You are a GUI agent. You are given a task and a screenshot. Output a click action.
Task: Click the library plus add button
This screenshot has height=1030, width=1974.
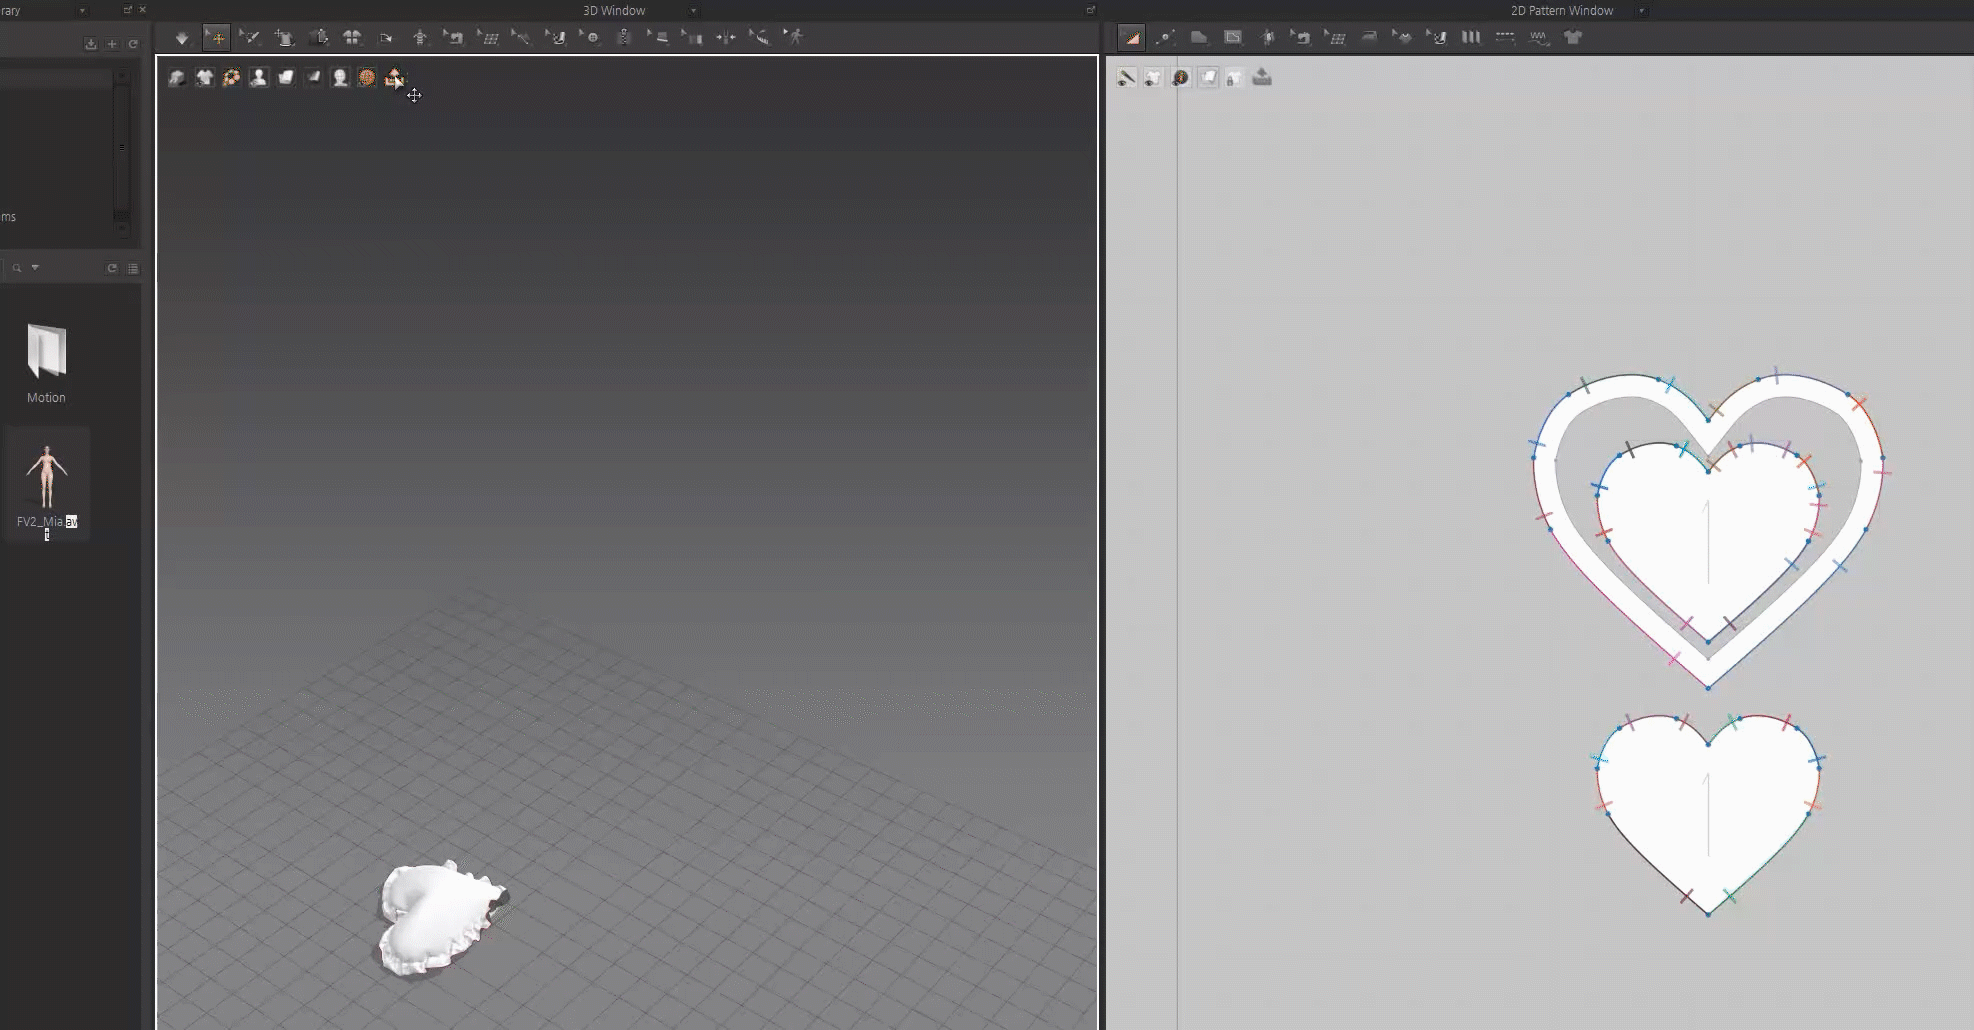coord(112,44)
